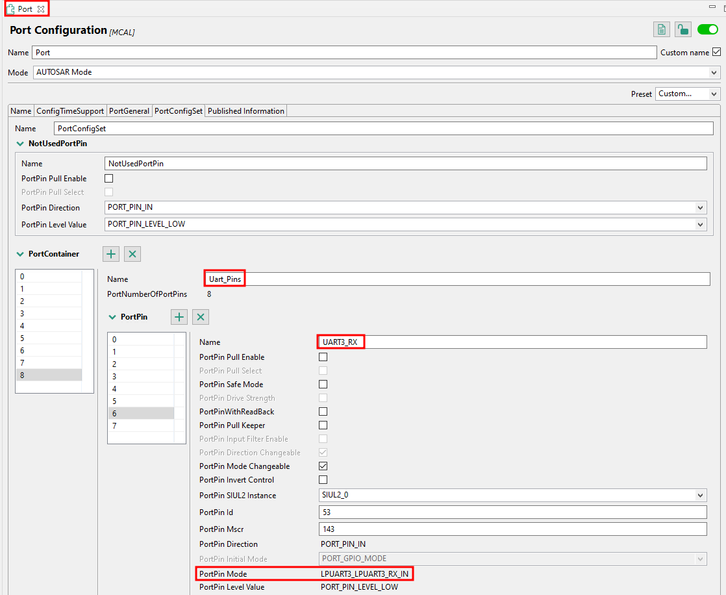Collapse the PortContainer section
The image size is (726, 595).
point(20,254)
